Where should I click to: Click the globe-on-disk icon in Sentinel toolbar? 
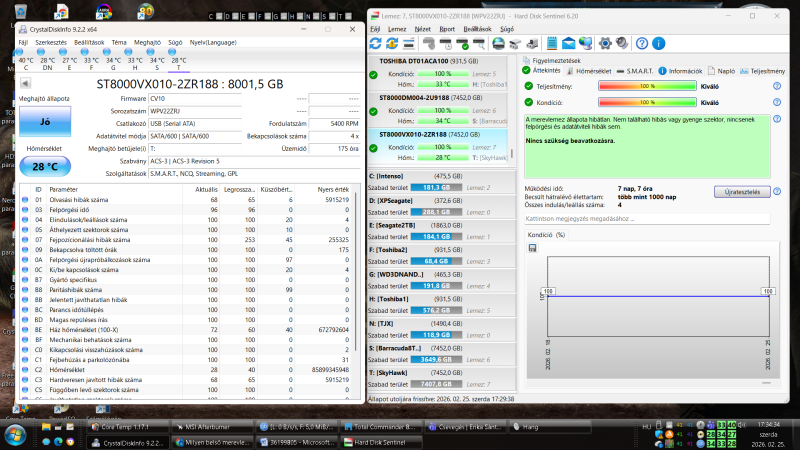pos(498,44)
